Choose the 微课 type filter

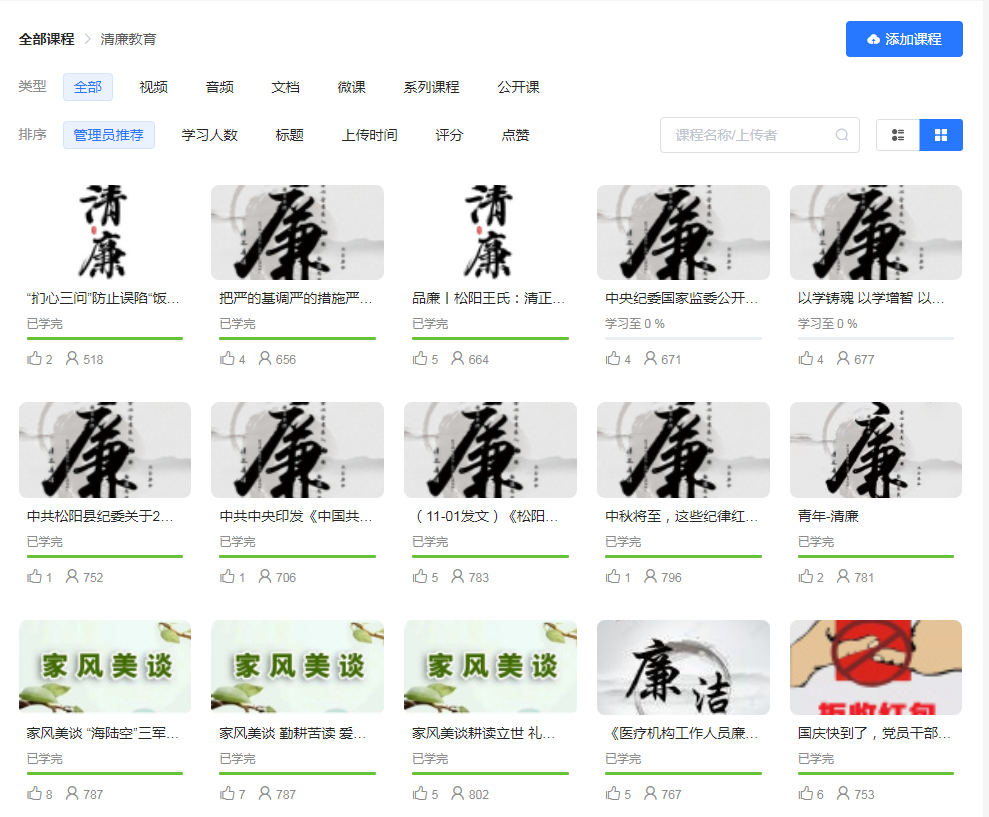tap(351, 87)
